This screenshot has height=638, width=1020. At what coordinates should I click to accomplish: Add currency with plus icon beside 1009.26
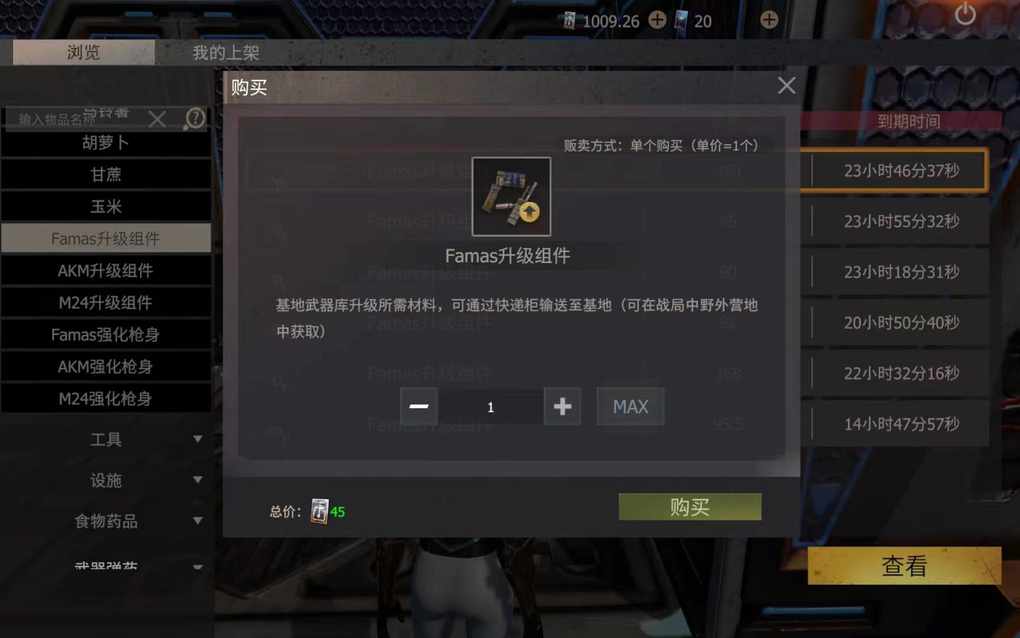pyautogui.click(x=657, y=20)
